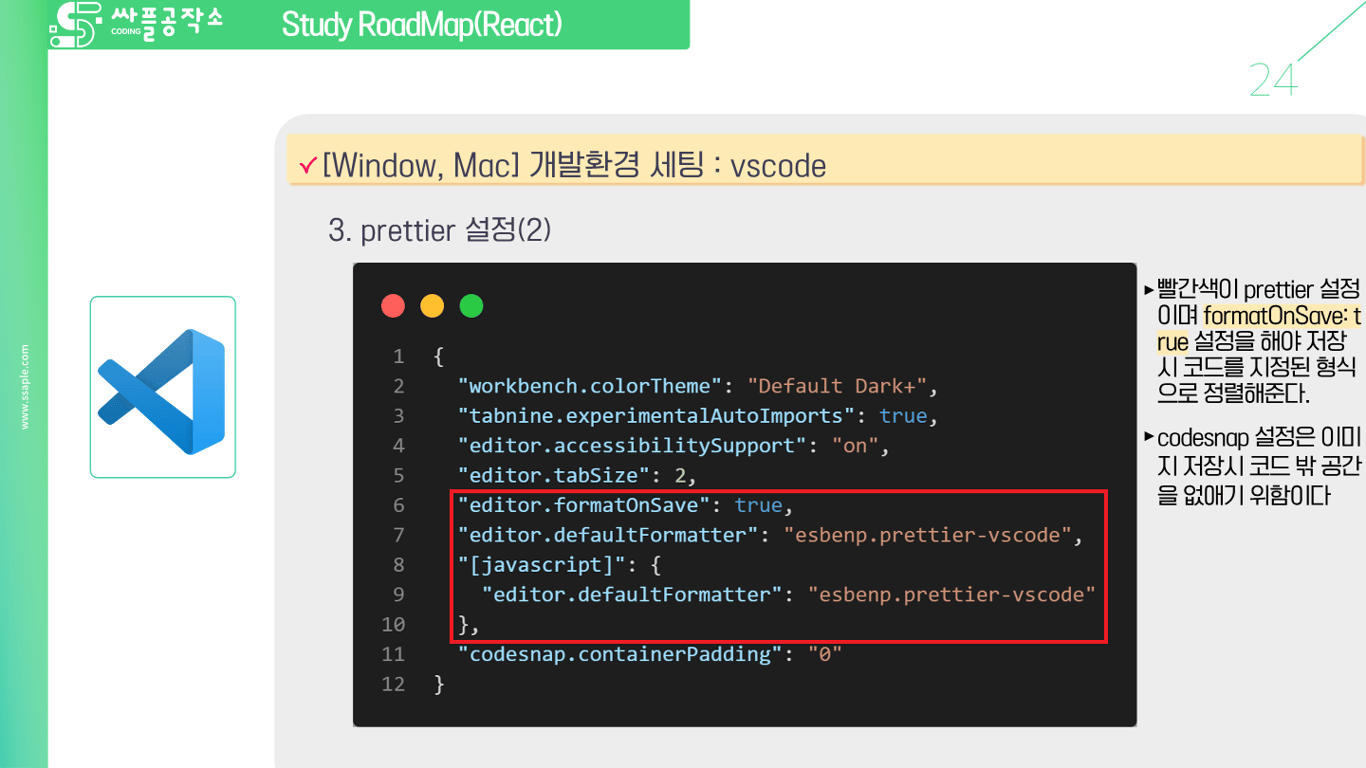The image size is (1366, 768).
Task: Click the "workbench.colorTheme" key in the code
Action: click(591, 386)
